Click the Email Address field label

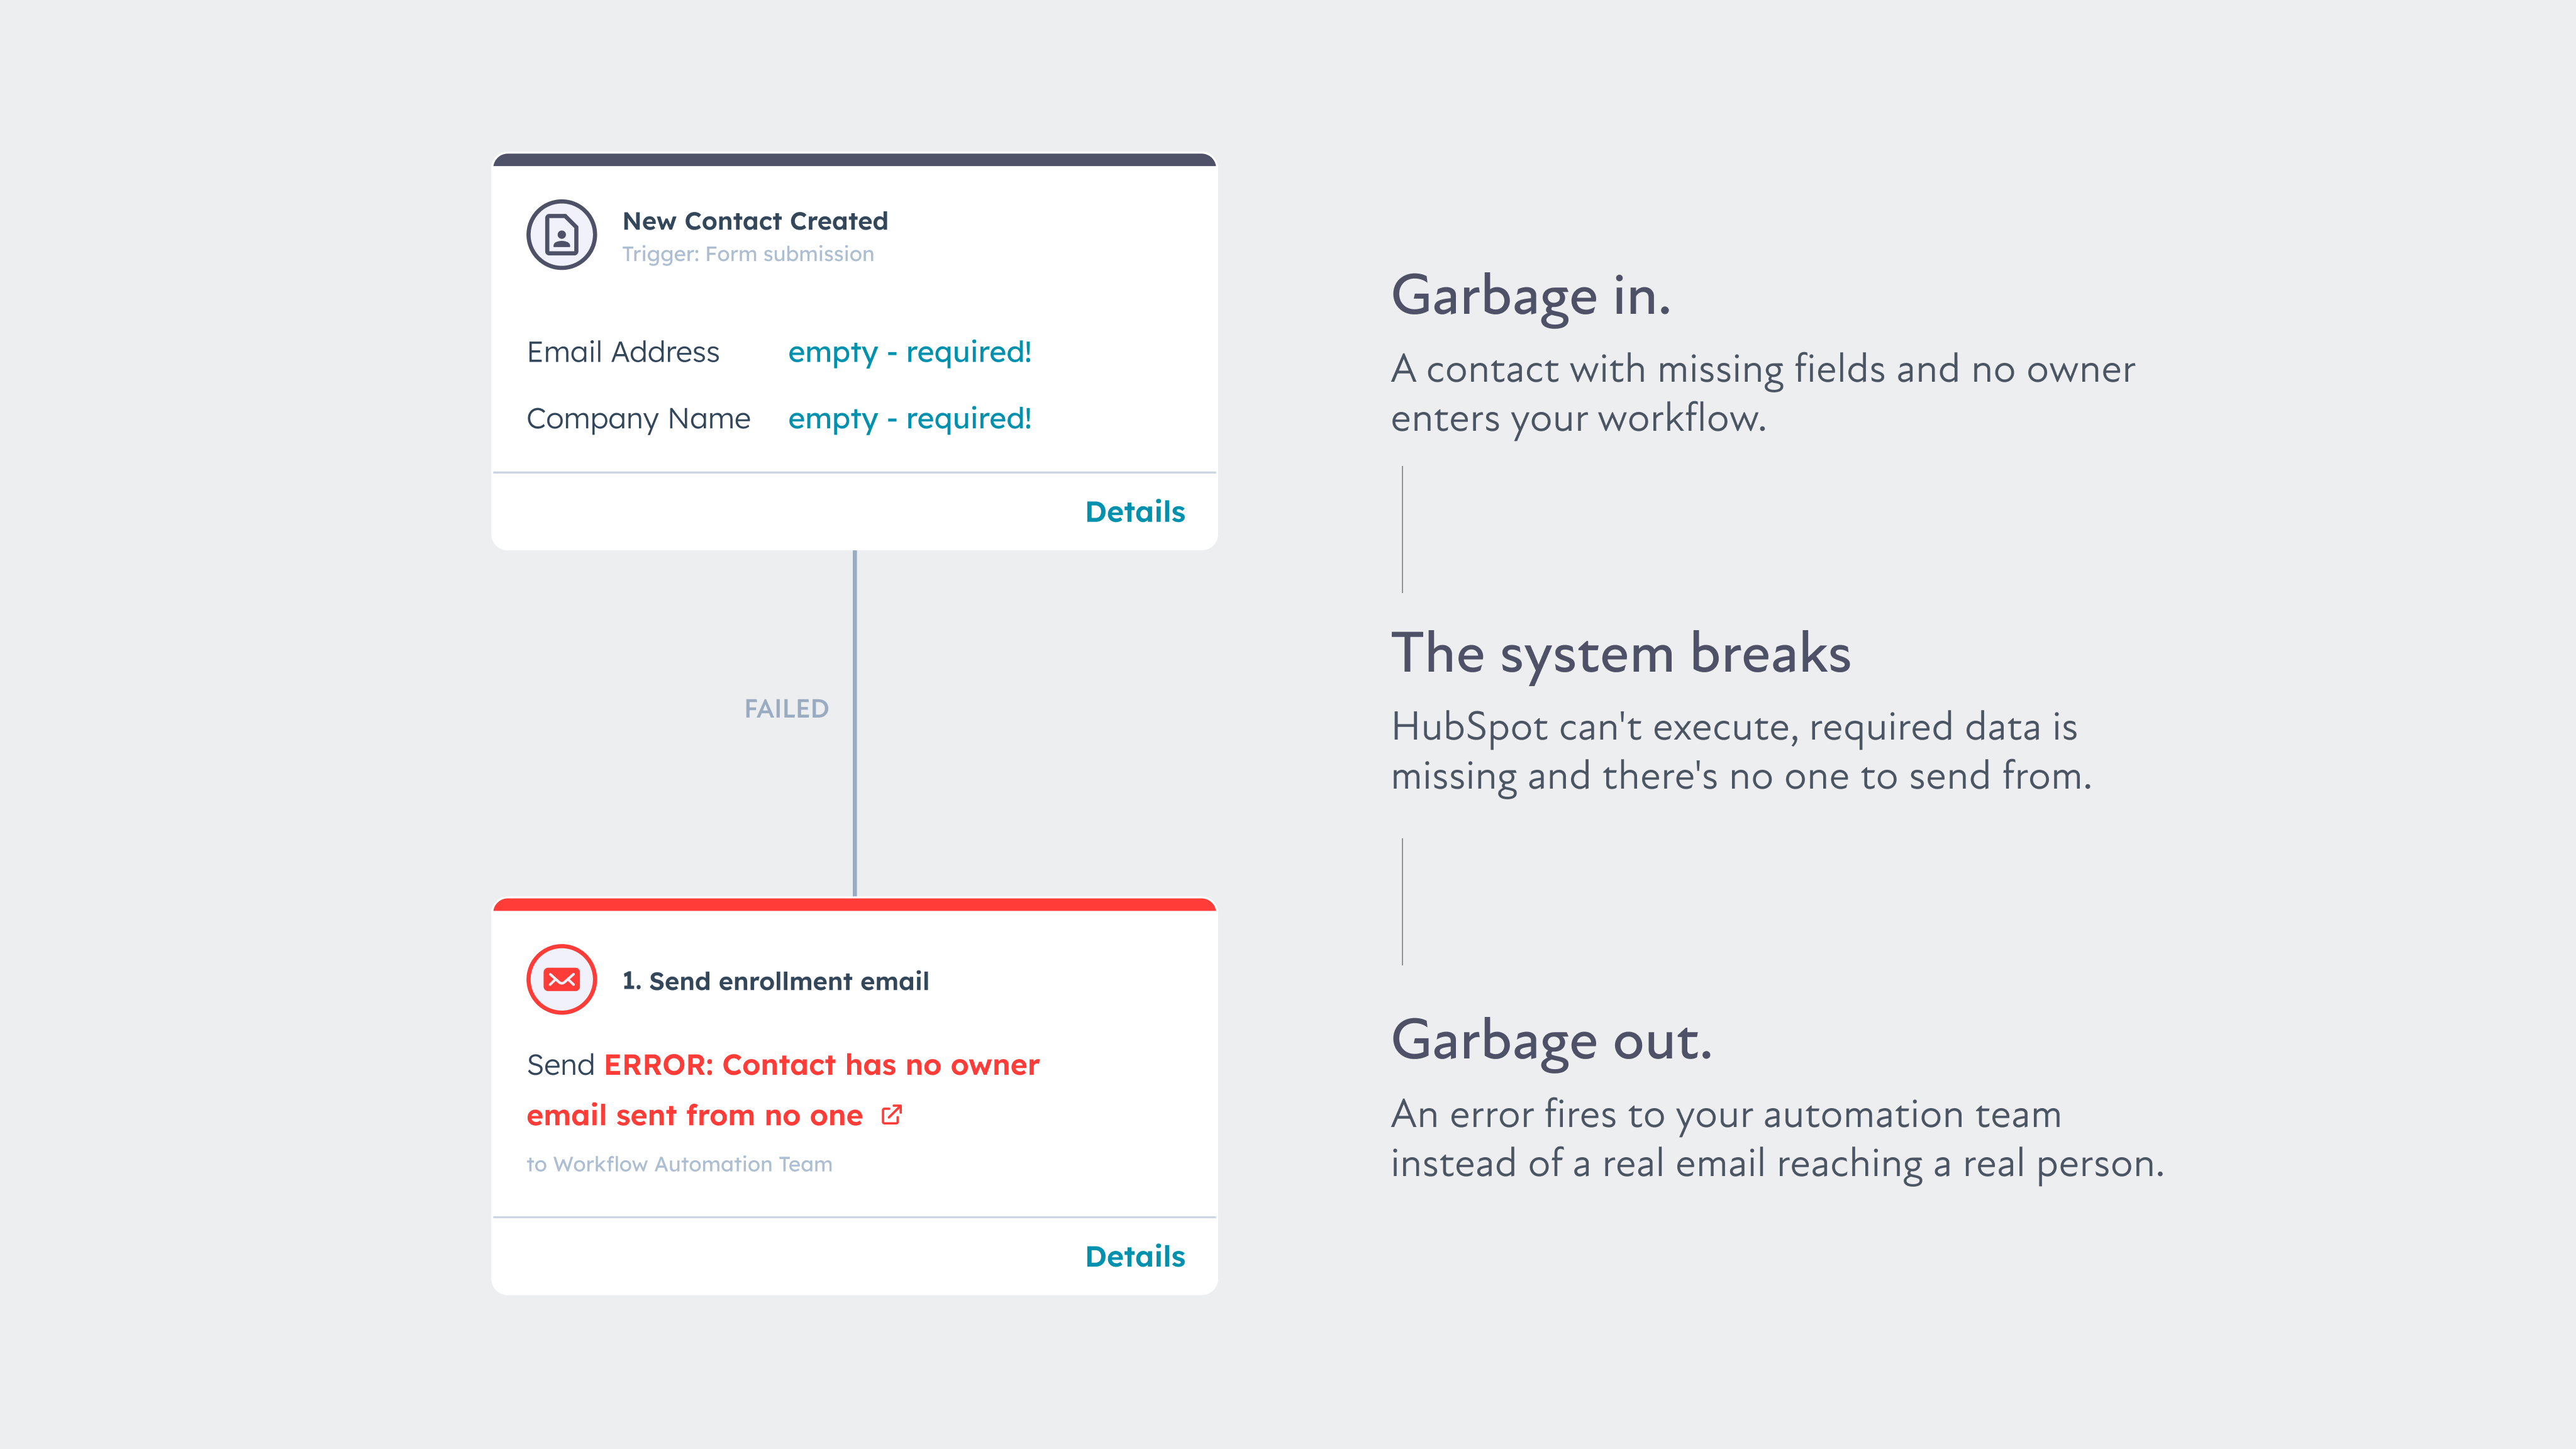(x=623, y=352)
